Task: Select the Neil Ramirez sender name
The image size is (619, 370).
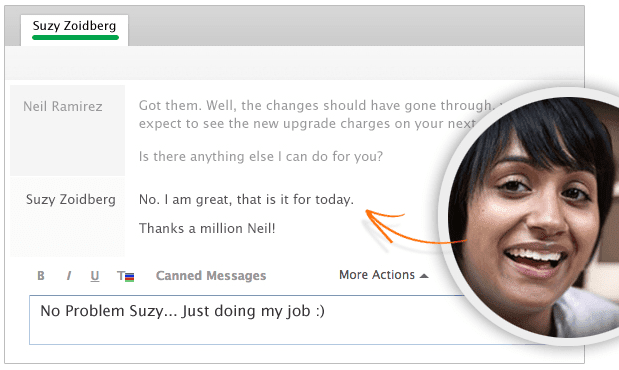Action: point(63,106)
